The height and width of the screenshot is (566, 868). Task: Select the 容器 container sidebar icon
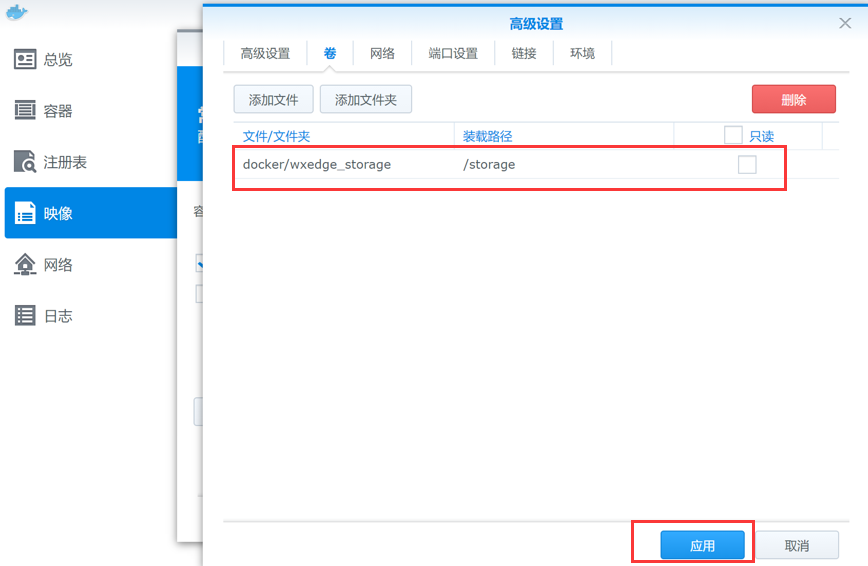pos(25,111)
